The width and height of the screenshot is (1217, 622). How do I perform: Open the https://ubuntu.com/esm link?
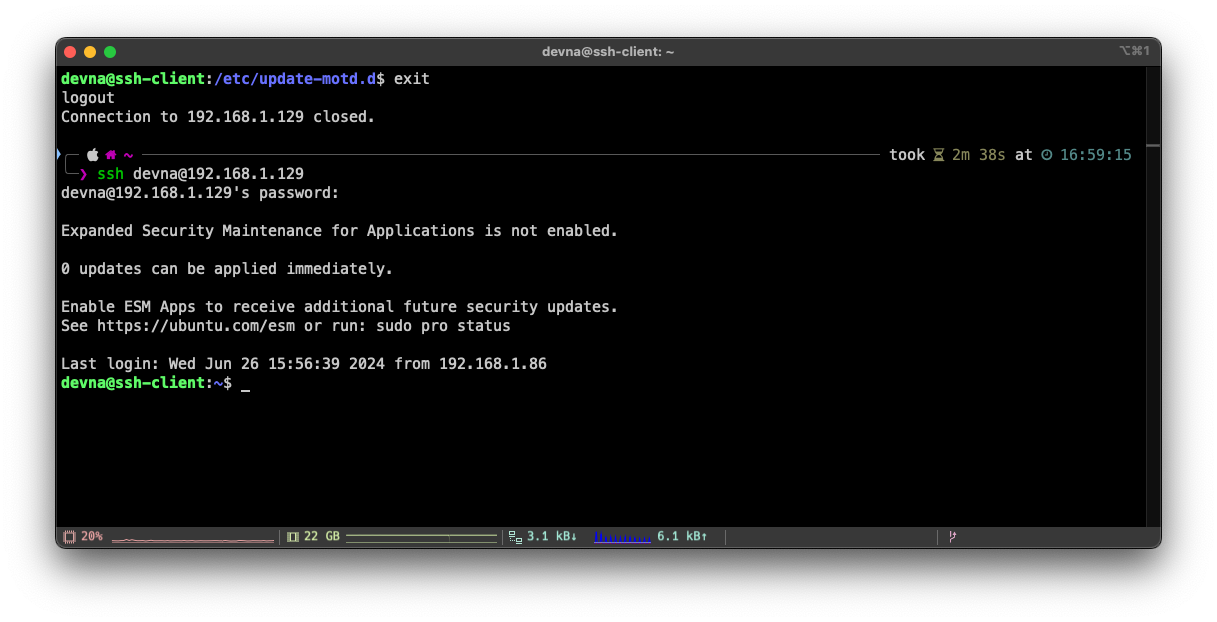pyautogui.click(x=198, y=326)
